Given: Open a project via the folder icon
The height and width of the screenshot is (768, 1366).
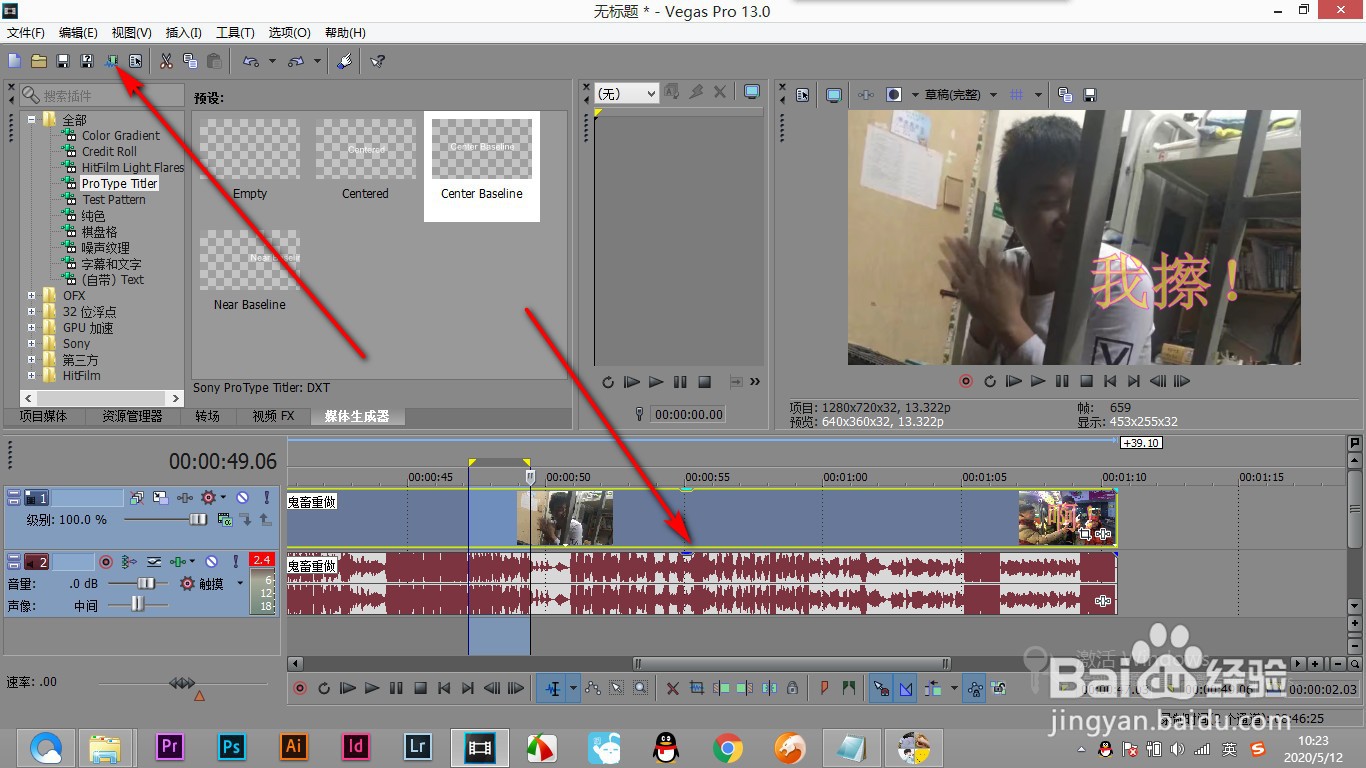Looking at the screenshot, I should pos(39,61).
